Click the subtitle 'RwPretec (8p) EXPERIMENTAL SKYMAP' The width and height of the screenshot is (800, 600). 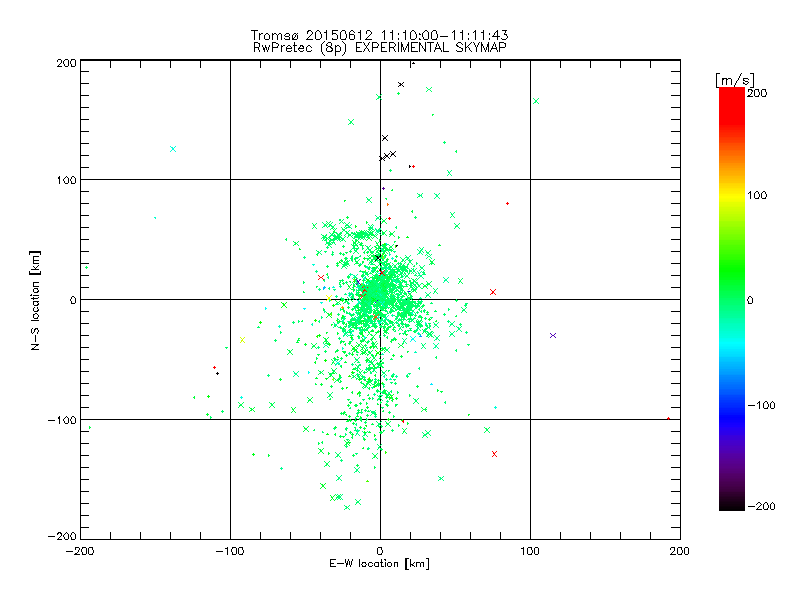(x=380, y=48)
